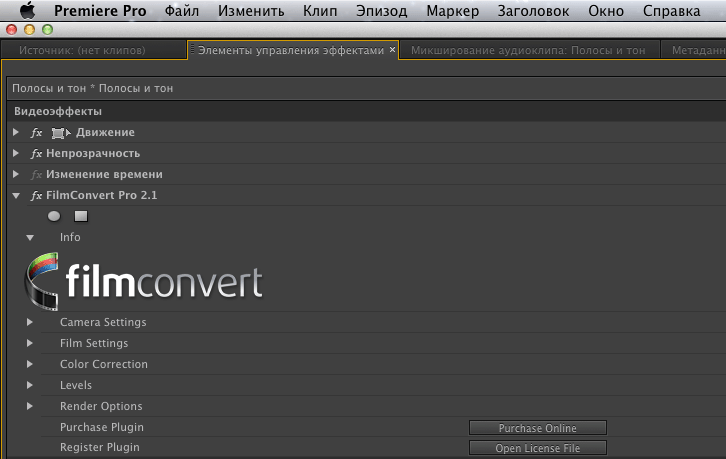Screen dimensions: 726x459
Task: Select the Непрозрачность effect label
Action: tap(93, 153)
